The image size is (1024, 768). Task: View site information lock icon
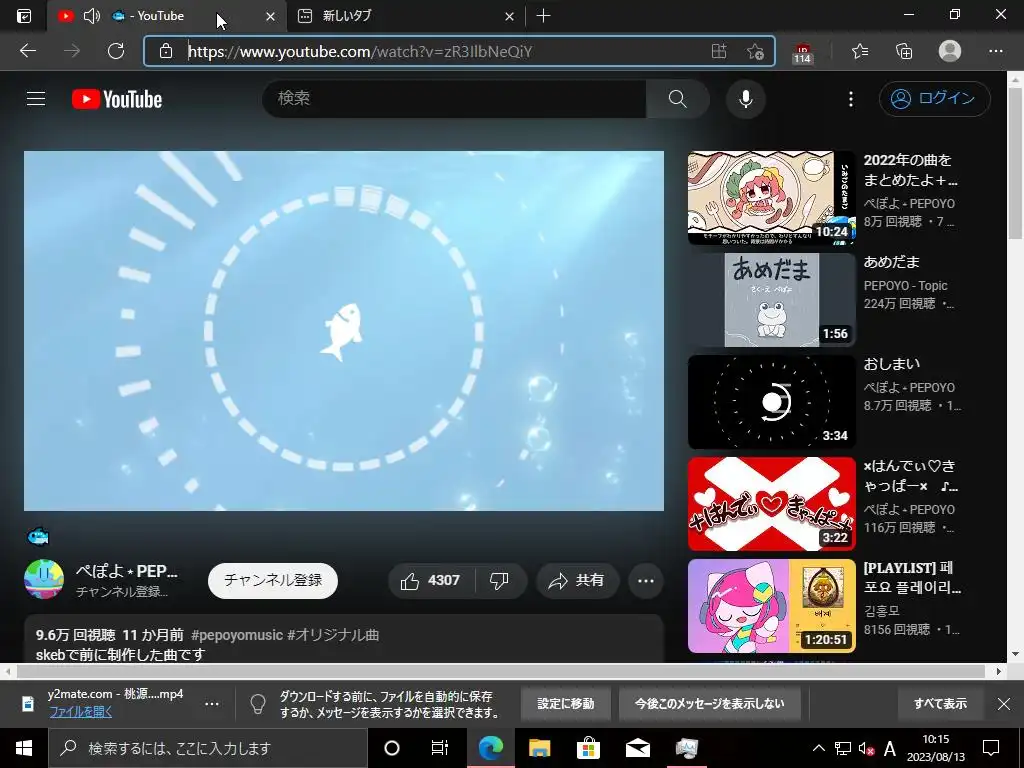tap(166, 51)
